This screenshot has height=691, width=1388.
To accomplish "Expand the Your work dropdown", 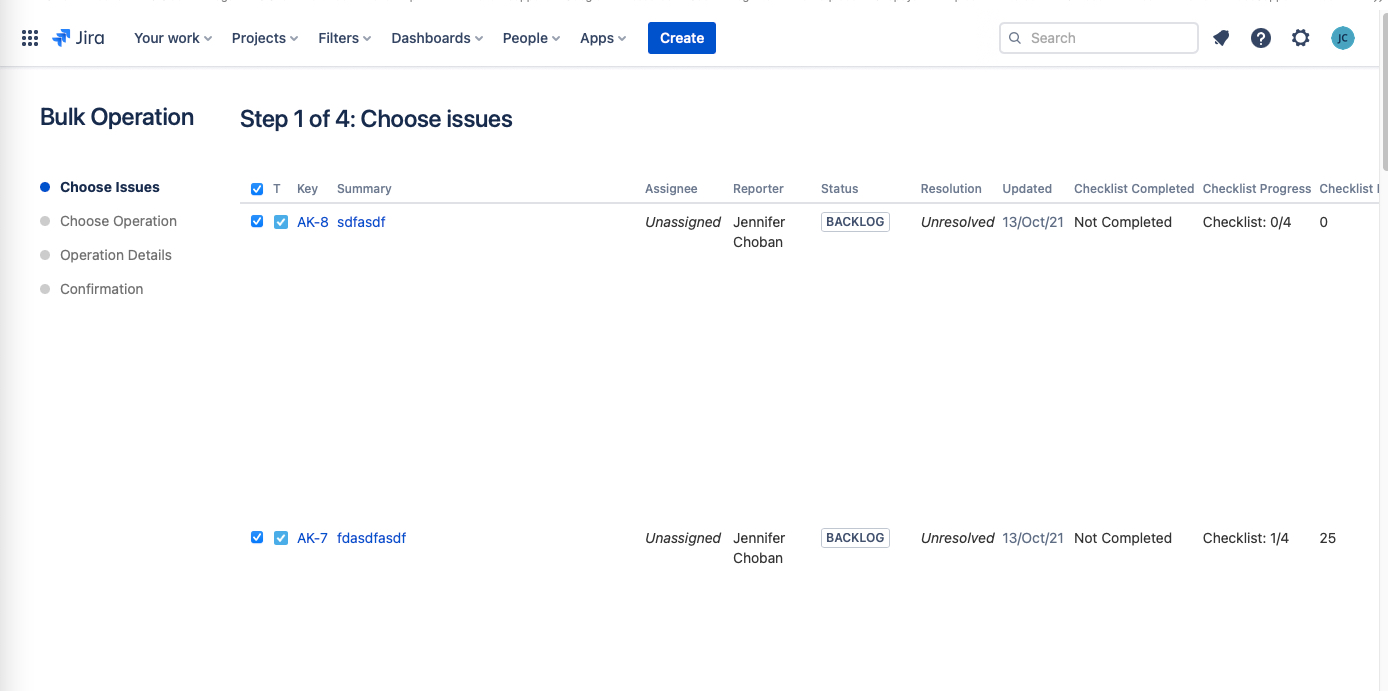I will tap(173, 38).
